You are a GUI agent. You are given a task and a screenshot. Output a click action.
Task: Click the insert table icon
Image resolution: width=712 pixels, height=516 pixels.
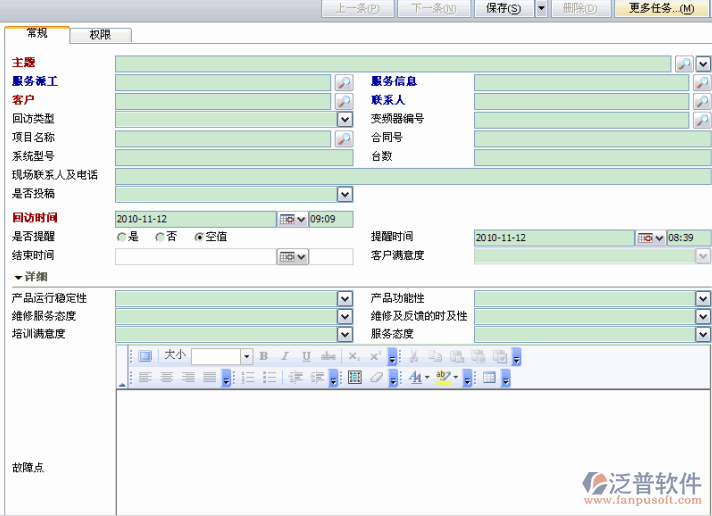coord(354,378)
